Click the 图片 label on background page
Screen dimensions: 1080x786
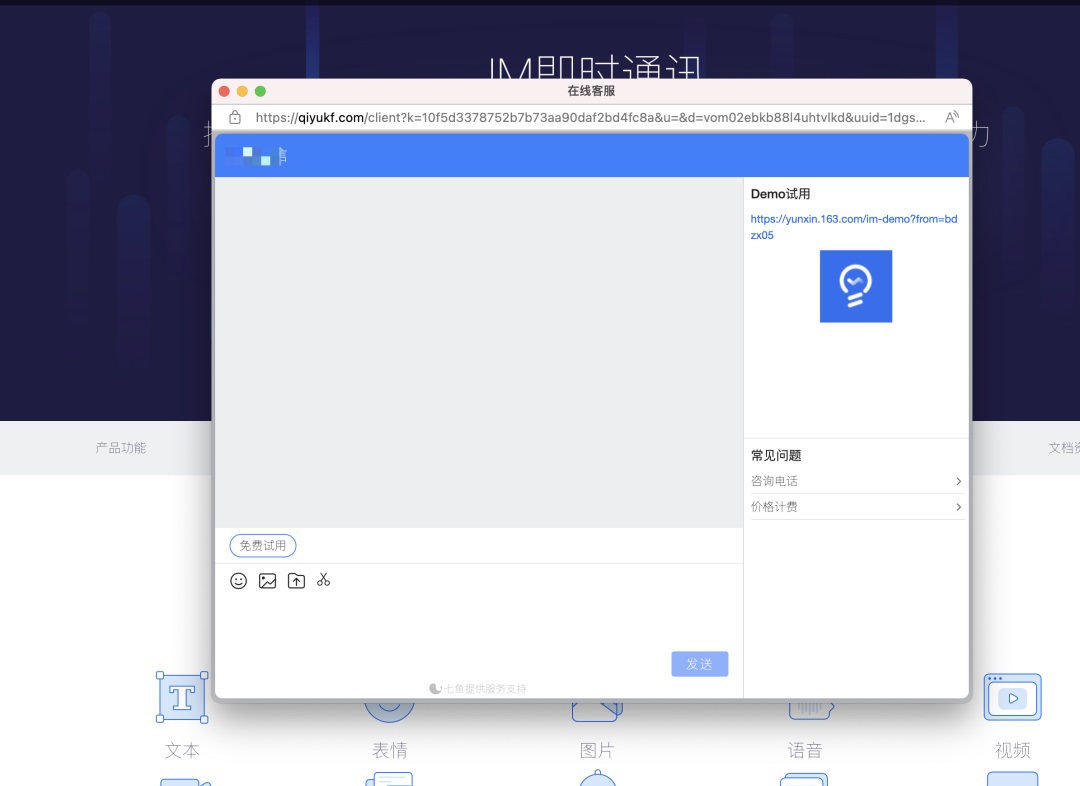[597, 750]
